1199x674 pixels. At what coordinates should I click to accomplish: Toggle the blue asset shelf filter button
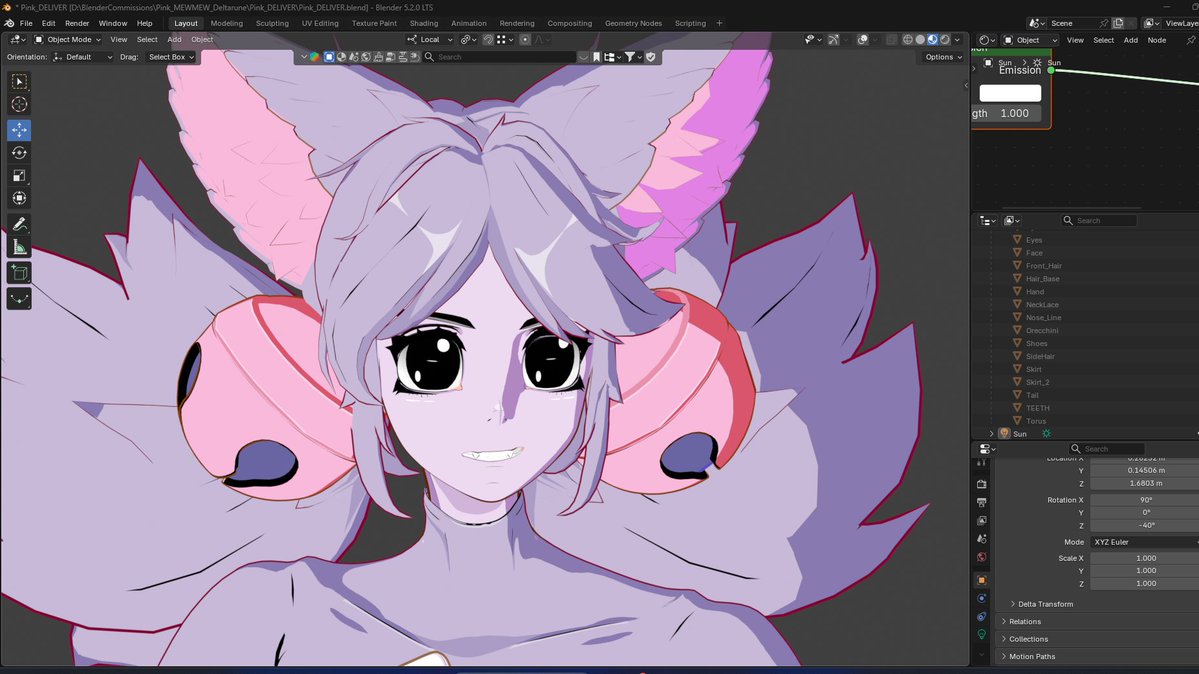point(329,57)
